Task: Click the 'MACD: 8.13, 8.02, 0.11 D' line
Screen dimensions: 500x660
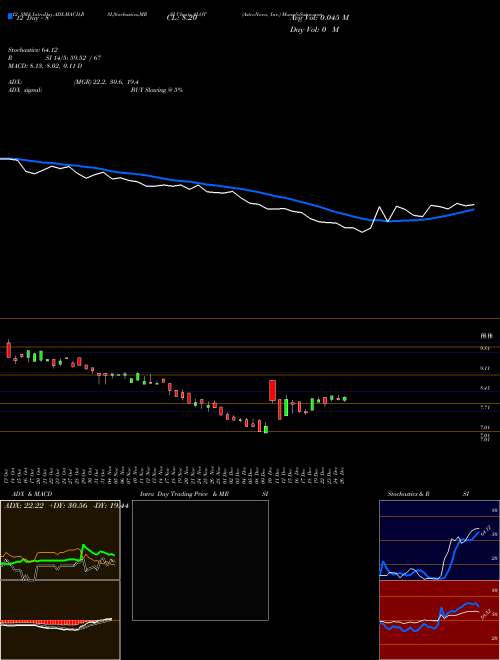Action: click(45, 66)
